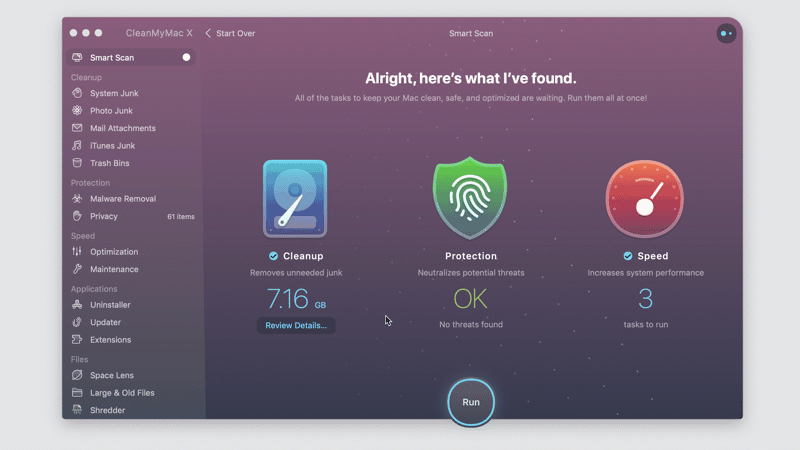Click the System Junk icon
This screenshot has height=450, width=800.
coord(77,93)
